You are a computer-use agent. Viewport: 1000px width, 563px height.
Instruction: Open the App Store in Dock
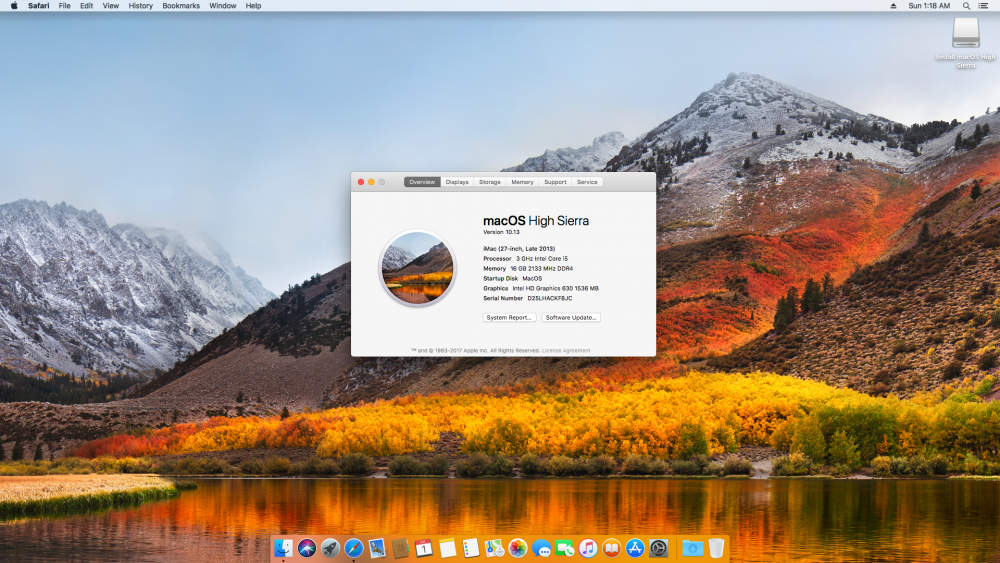635,548
